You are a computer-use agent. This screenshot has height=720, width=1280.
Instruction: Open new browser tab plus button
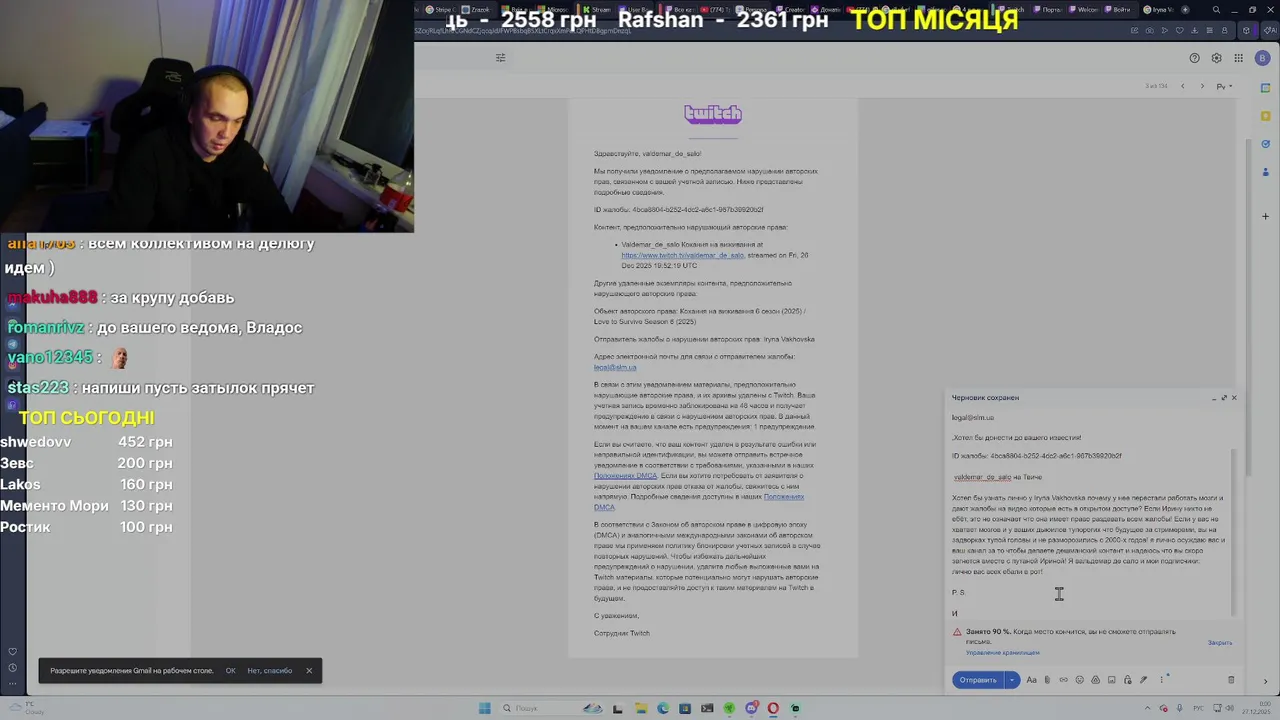pyautogui.click(x=1186, y=10)
